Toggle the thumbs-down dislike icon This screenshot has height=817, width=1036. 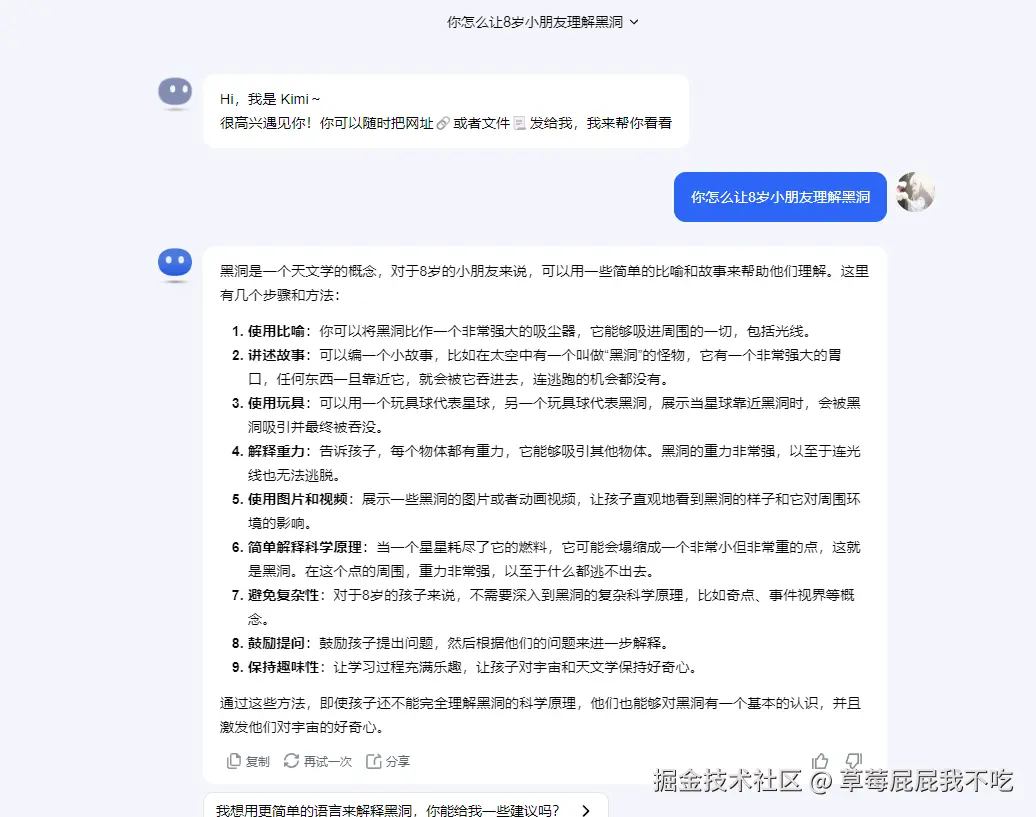pos(854,761)
